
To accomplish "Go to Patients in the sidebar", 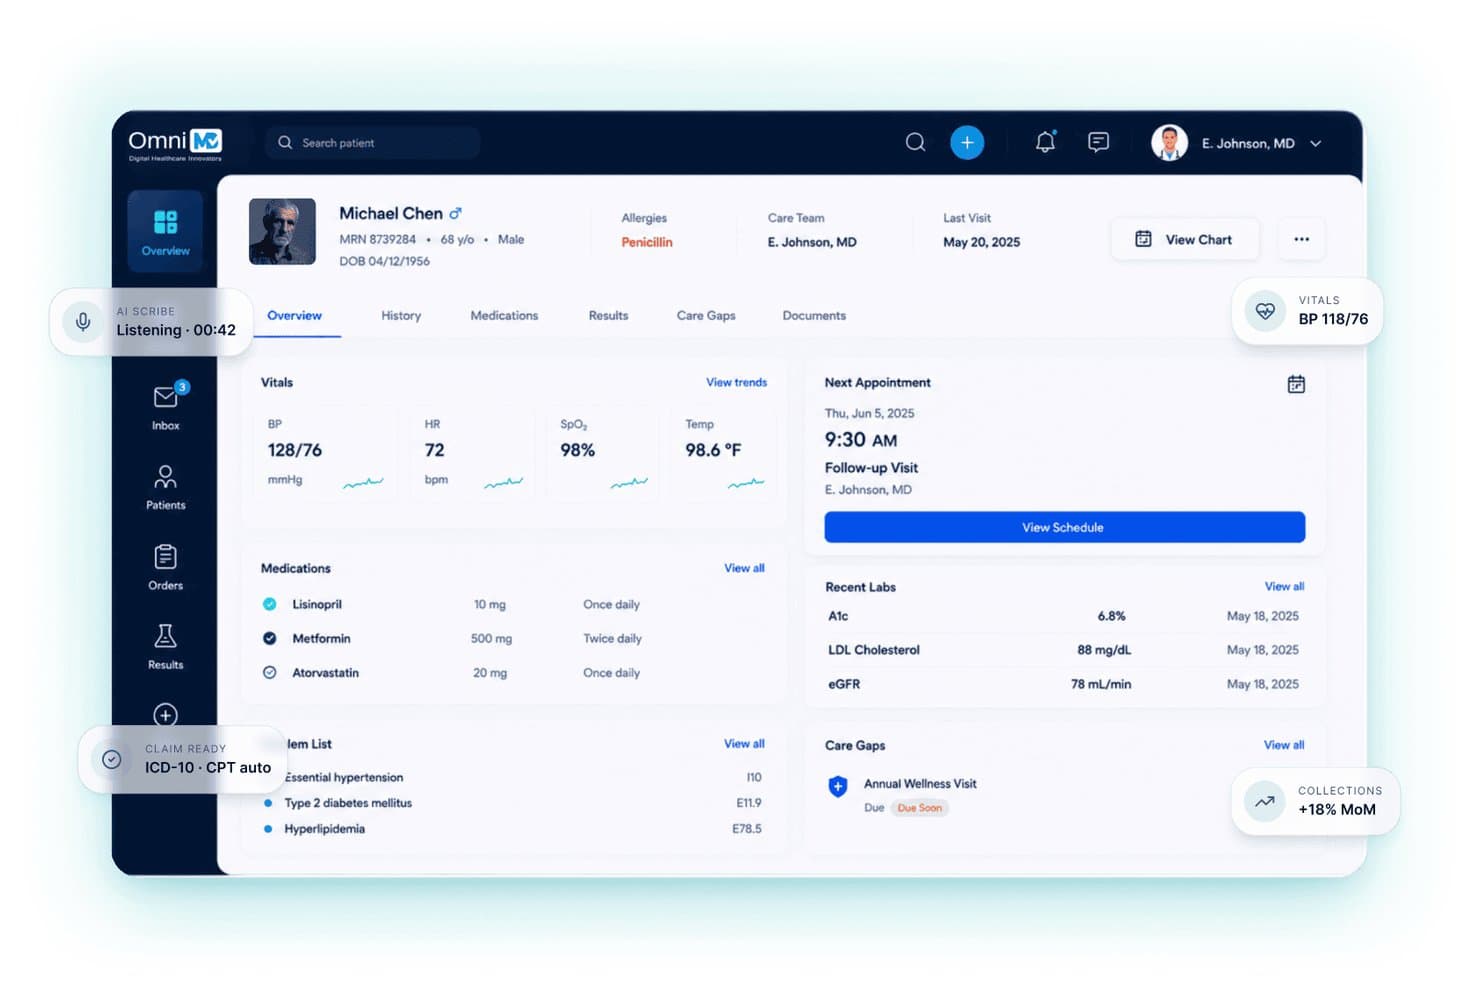I will 166,487.
